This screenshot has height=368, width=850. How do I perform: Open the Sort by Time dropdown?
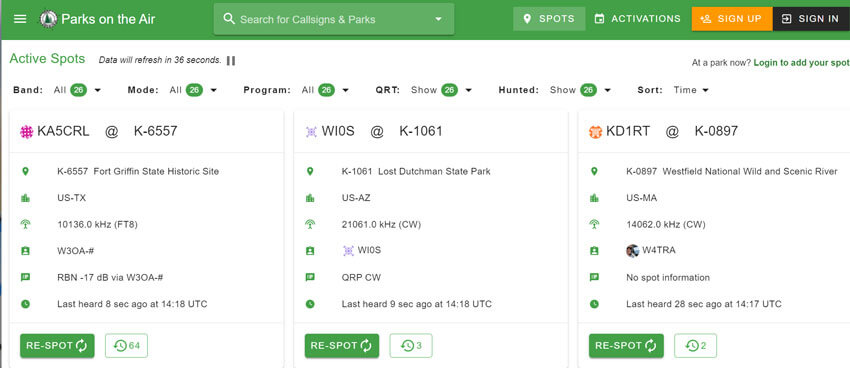(691, 90)
